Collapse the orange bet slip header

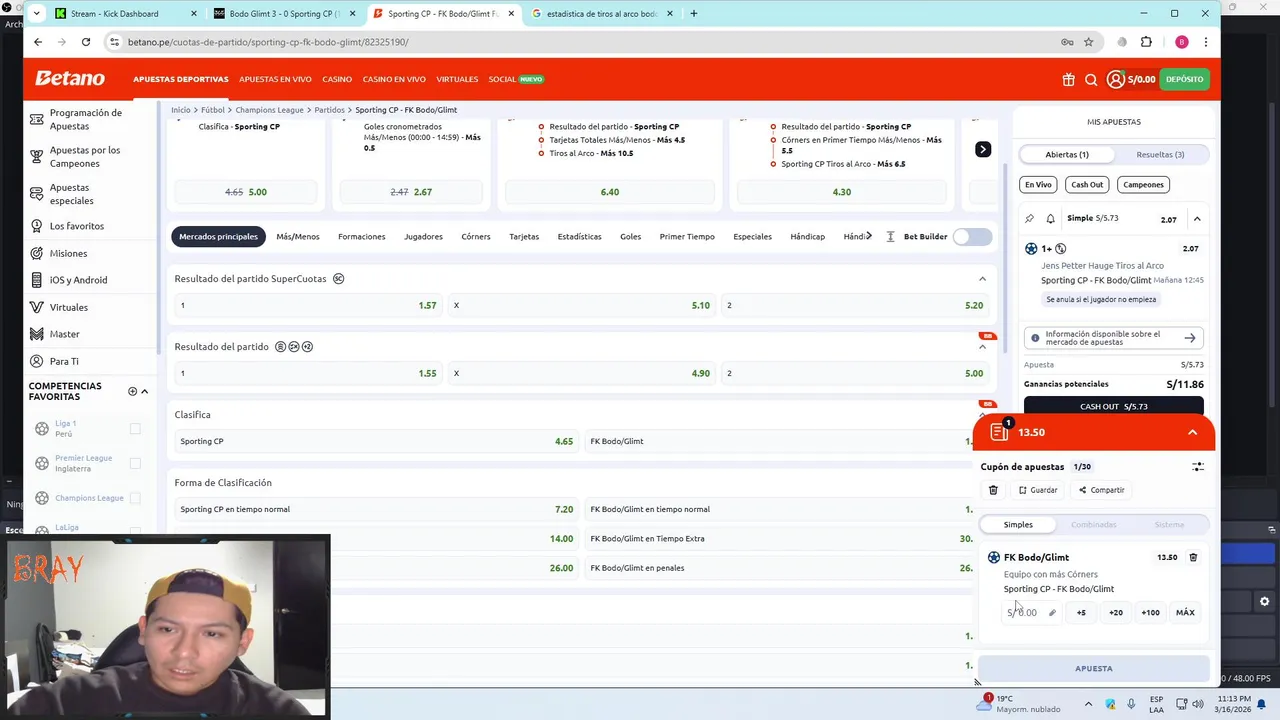click(1192, 432)
